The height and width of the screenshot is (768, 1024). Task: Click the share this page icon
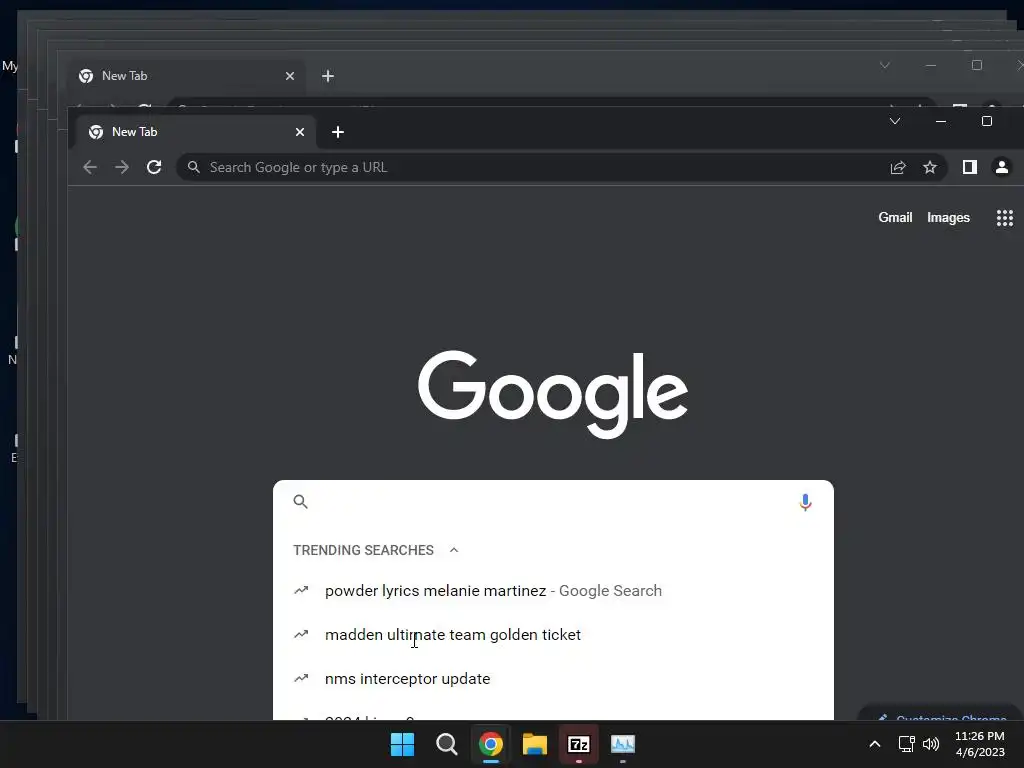(x=898, y=167)
